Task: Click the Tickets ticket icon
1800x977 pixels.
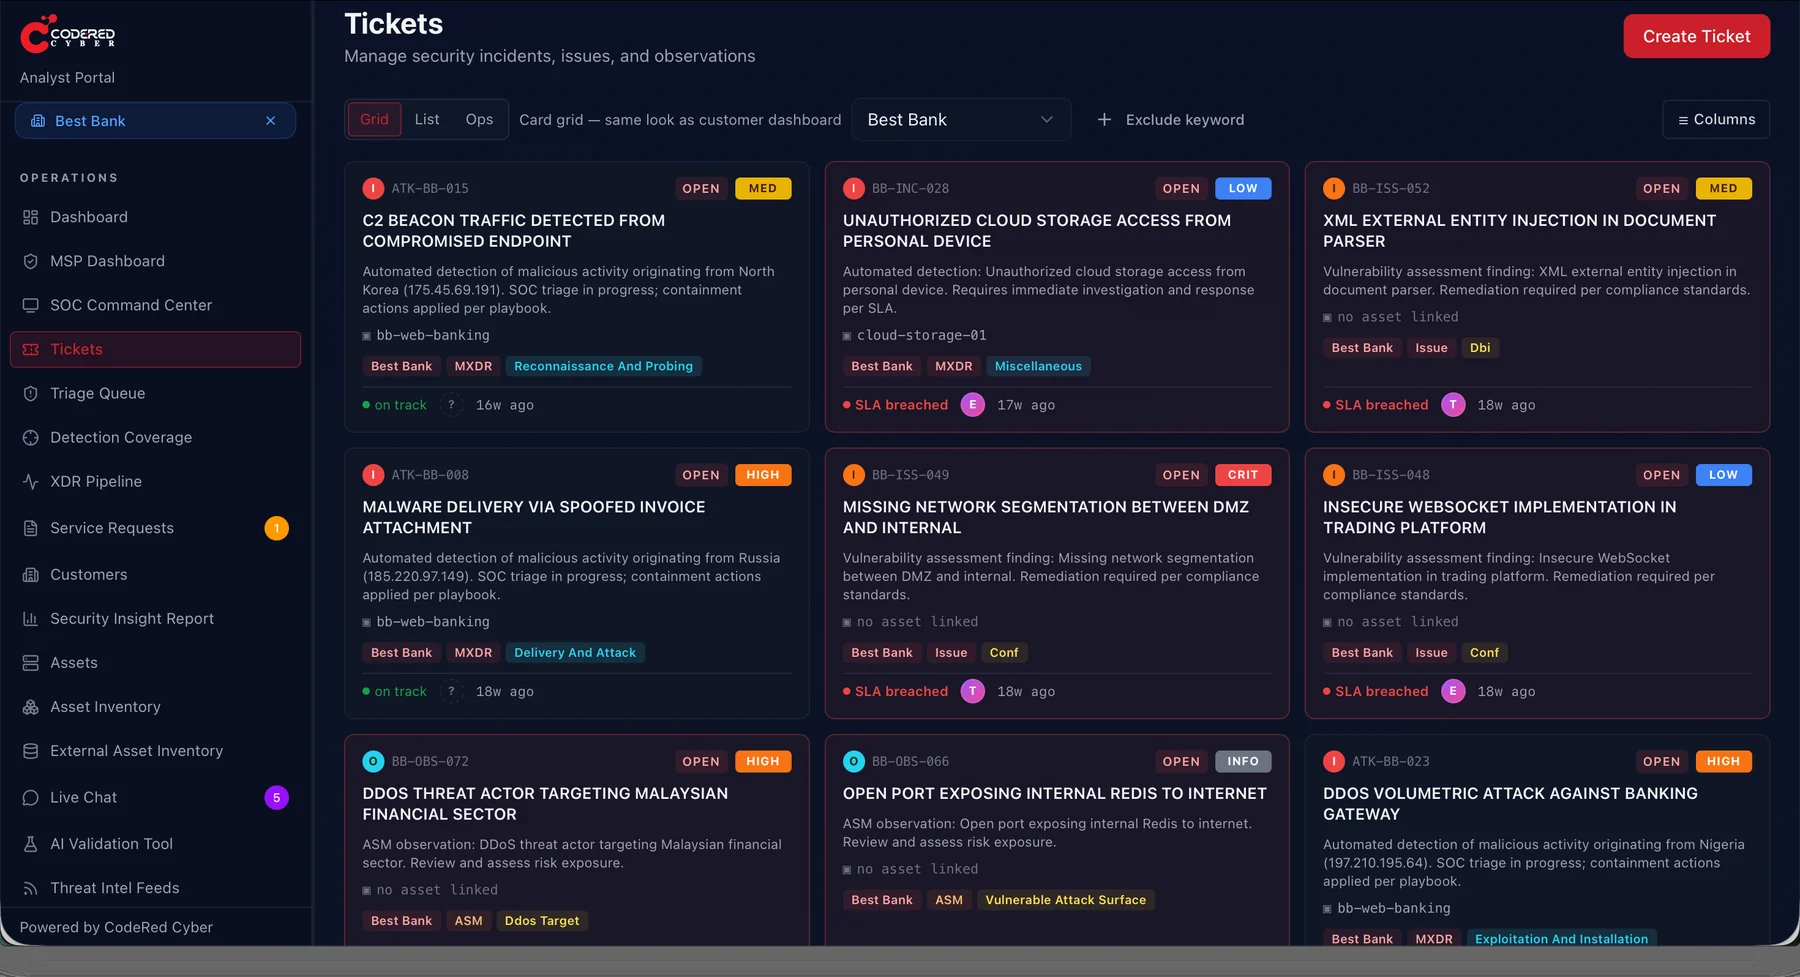Action: pyautogui.click(x=31, y=349)
